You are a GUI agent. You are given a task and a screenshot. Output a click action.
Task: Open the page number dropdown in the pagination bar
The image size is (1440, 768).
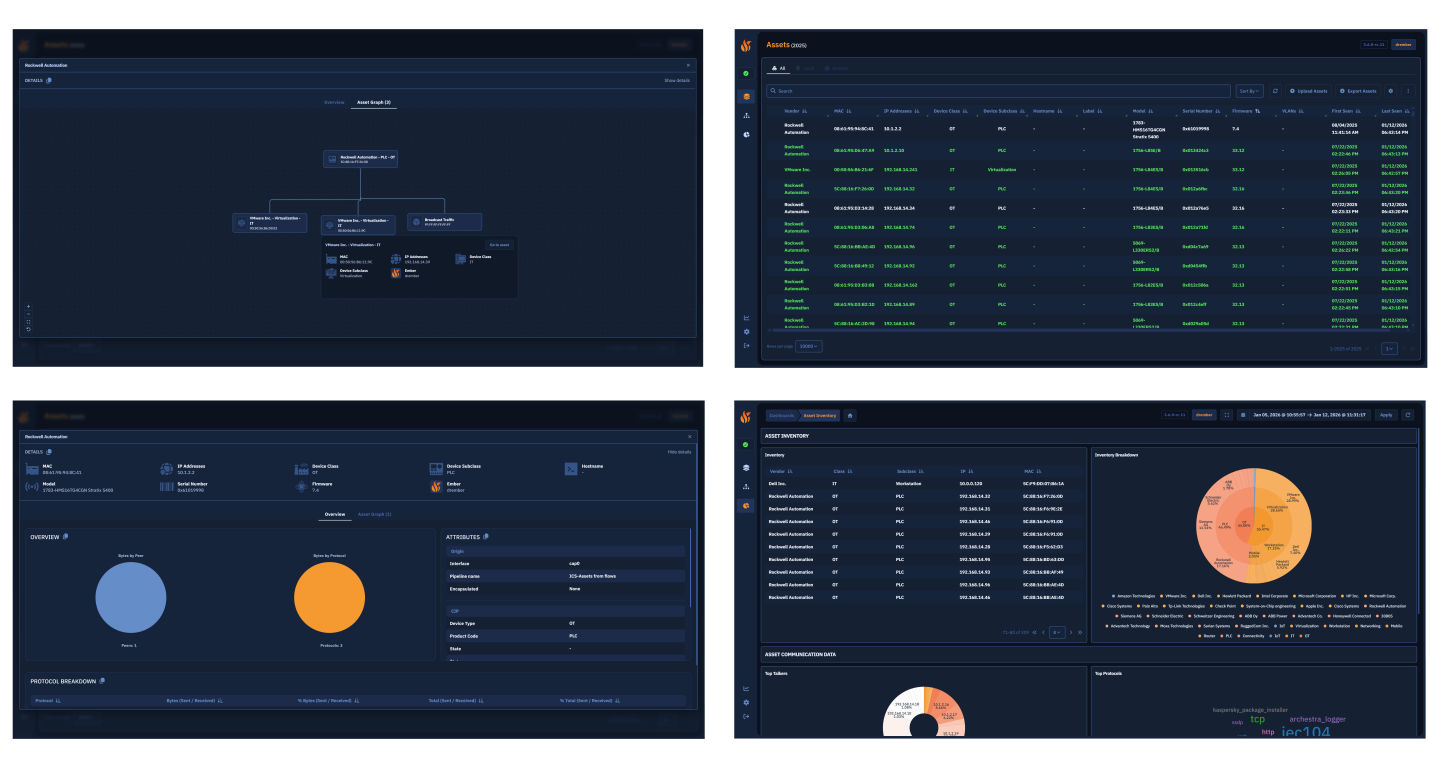(1389, 348)
